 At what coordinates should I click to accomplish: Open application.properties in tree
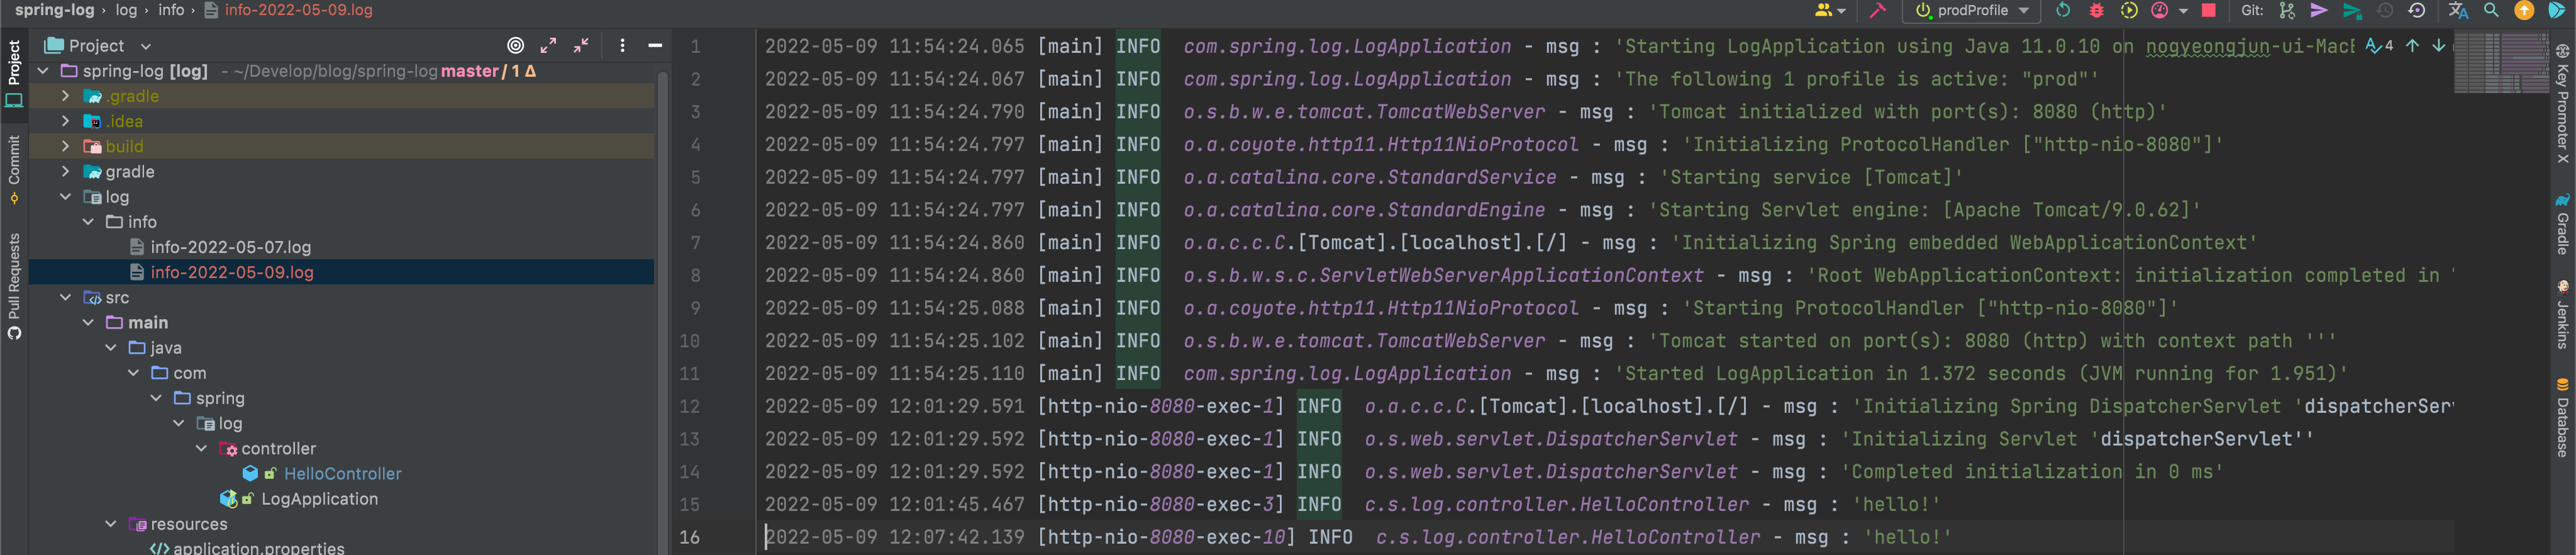[258, 548]
